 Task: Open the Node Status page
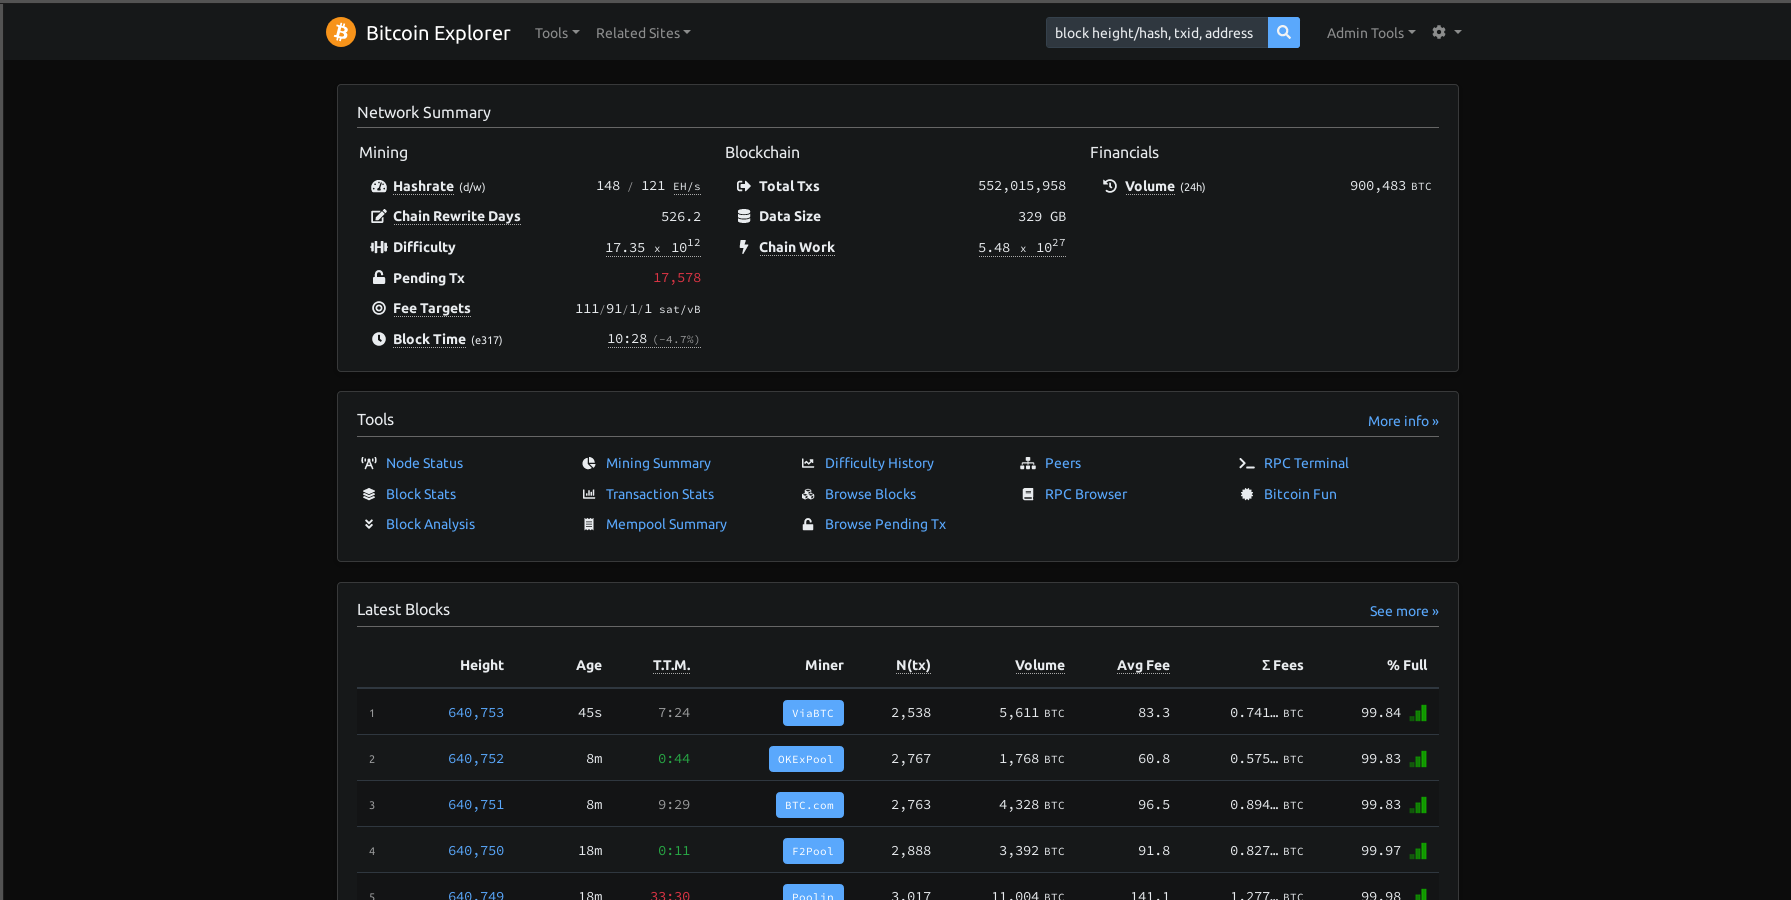pos(424,463)
